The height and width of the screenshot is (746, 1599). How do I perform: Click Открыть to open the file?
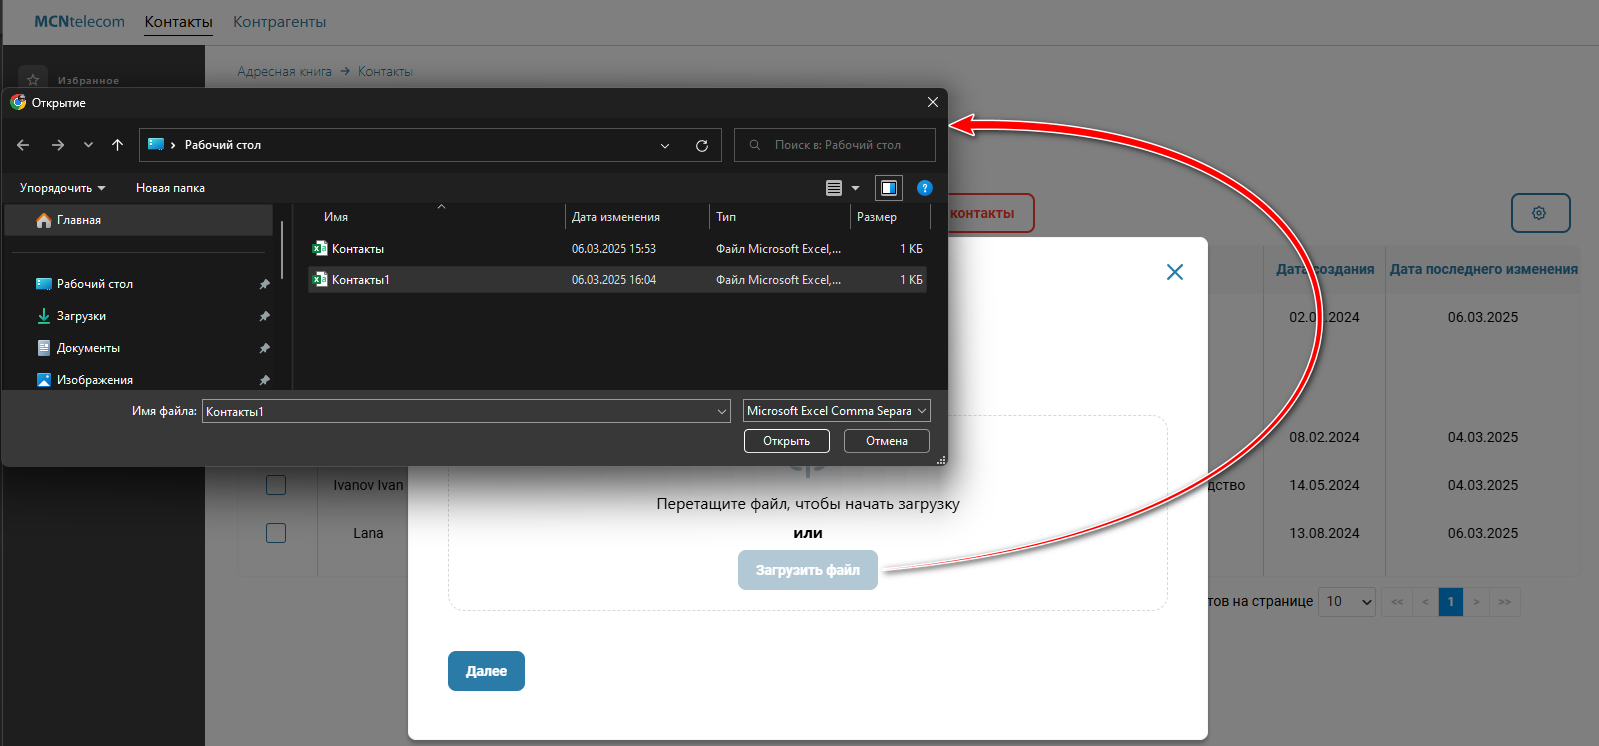787,441
